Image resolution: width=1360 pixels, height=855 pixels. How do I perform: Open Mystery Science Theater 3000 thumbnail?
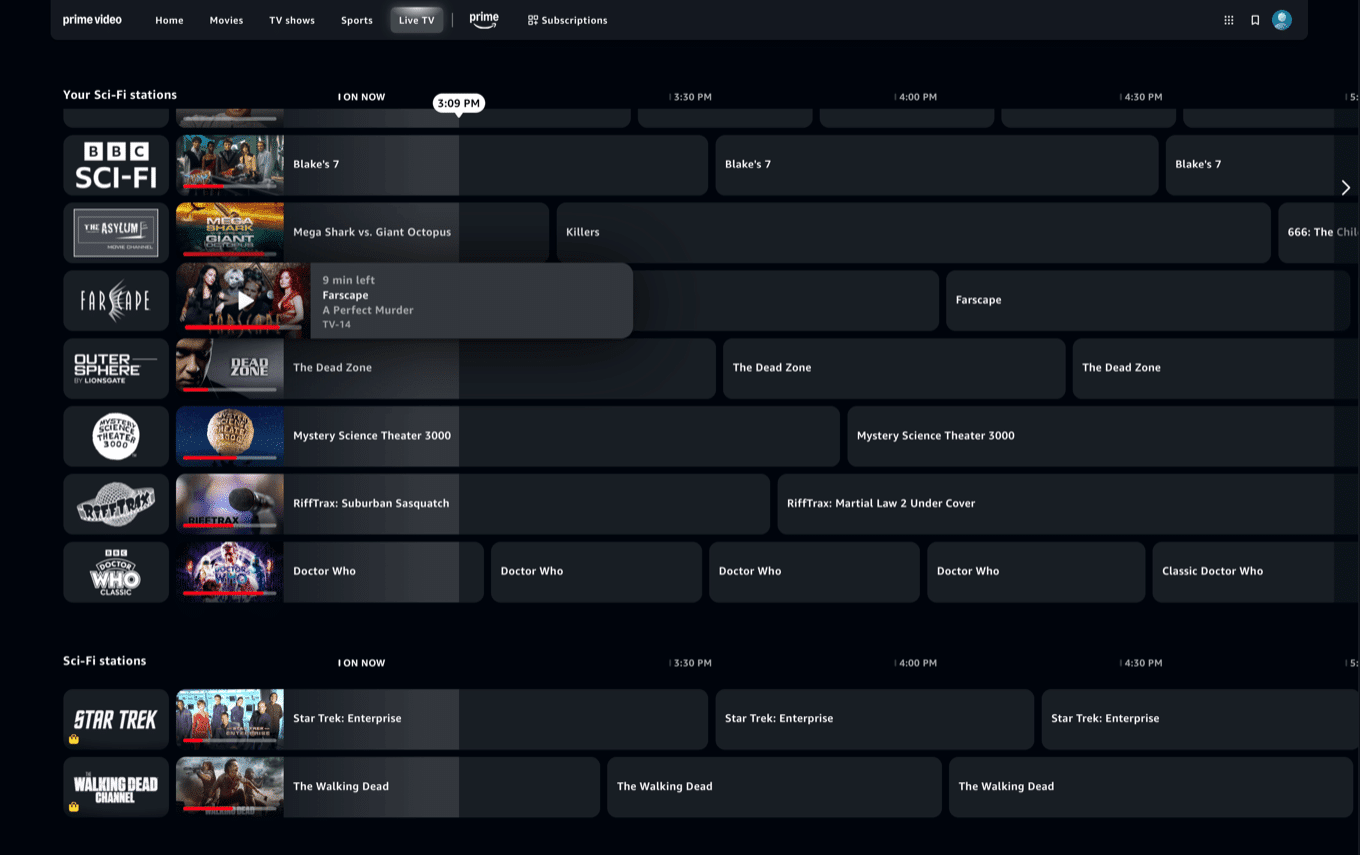coord(230,437)
